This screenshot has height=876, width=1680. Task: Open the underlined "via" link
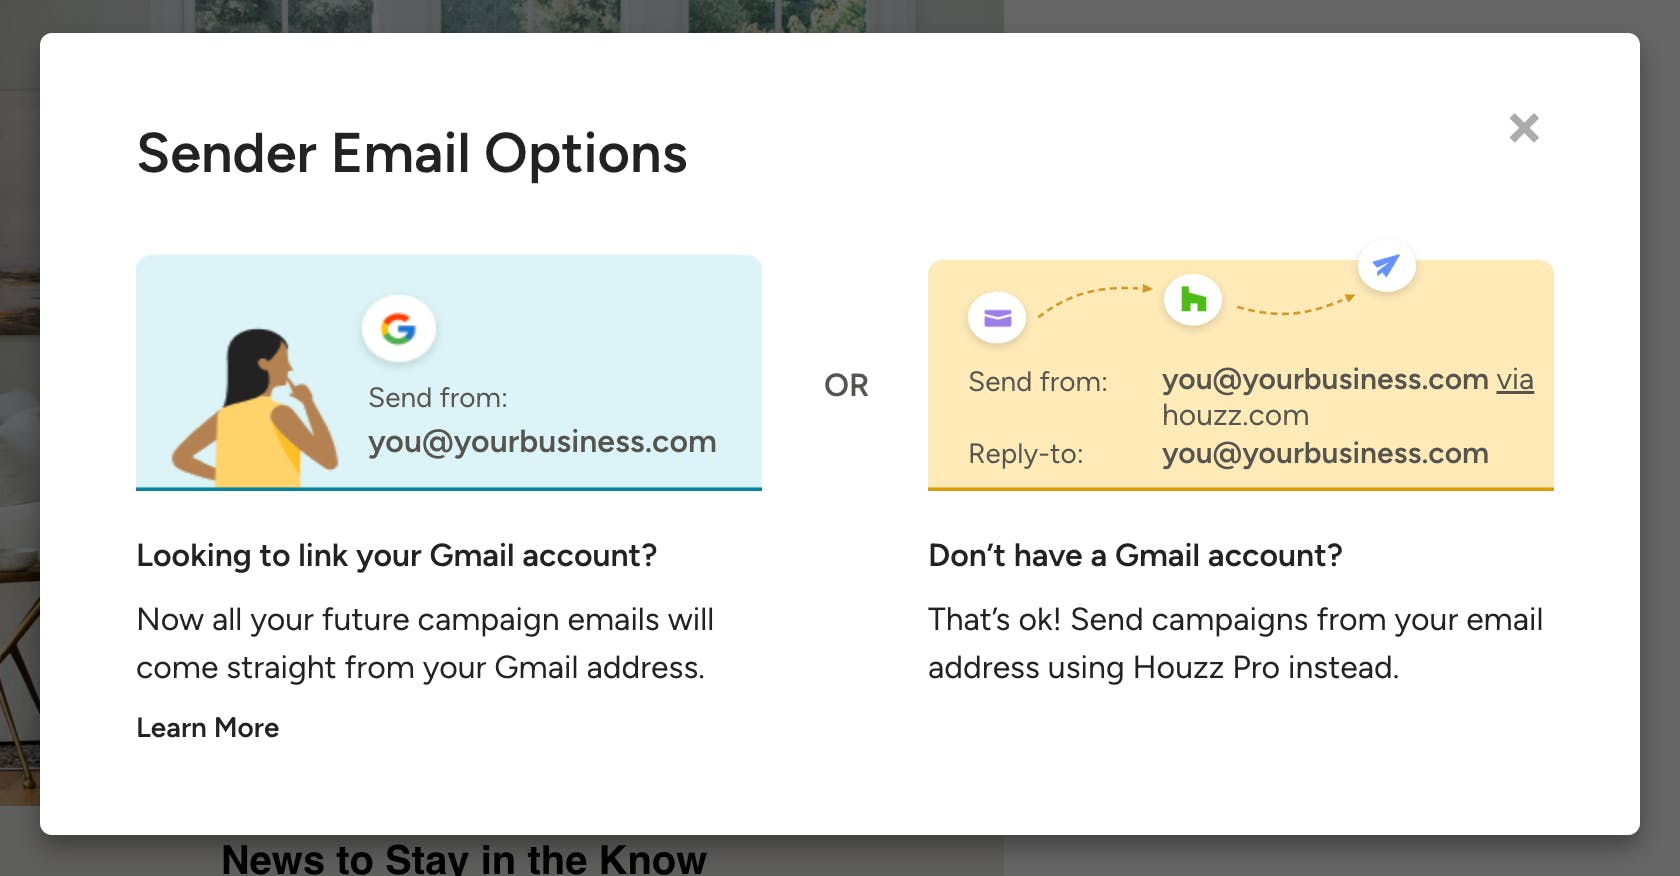point(1514,380)
